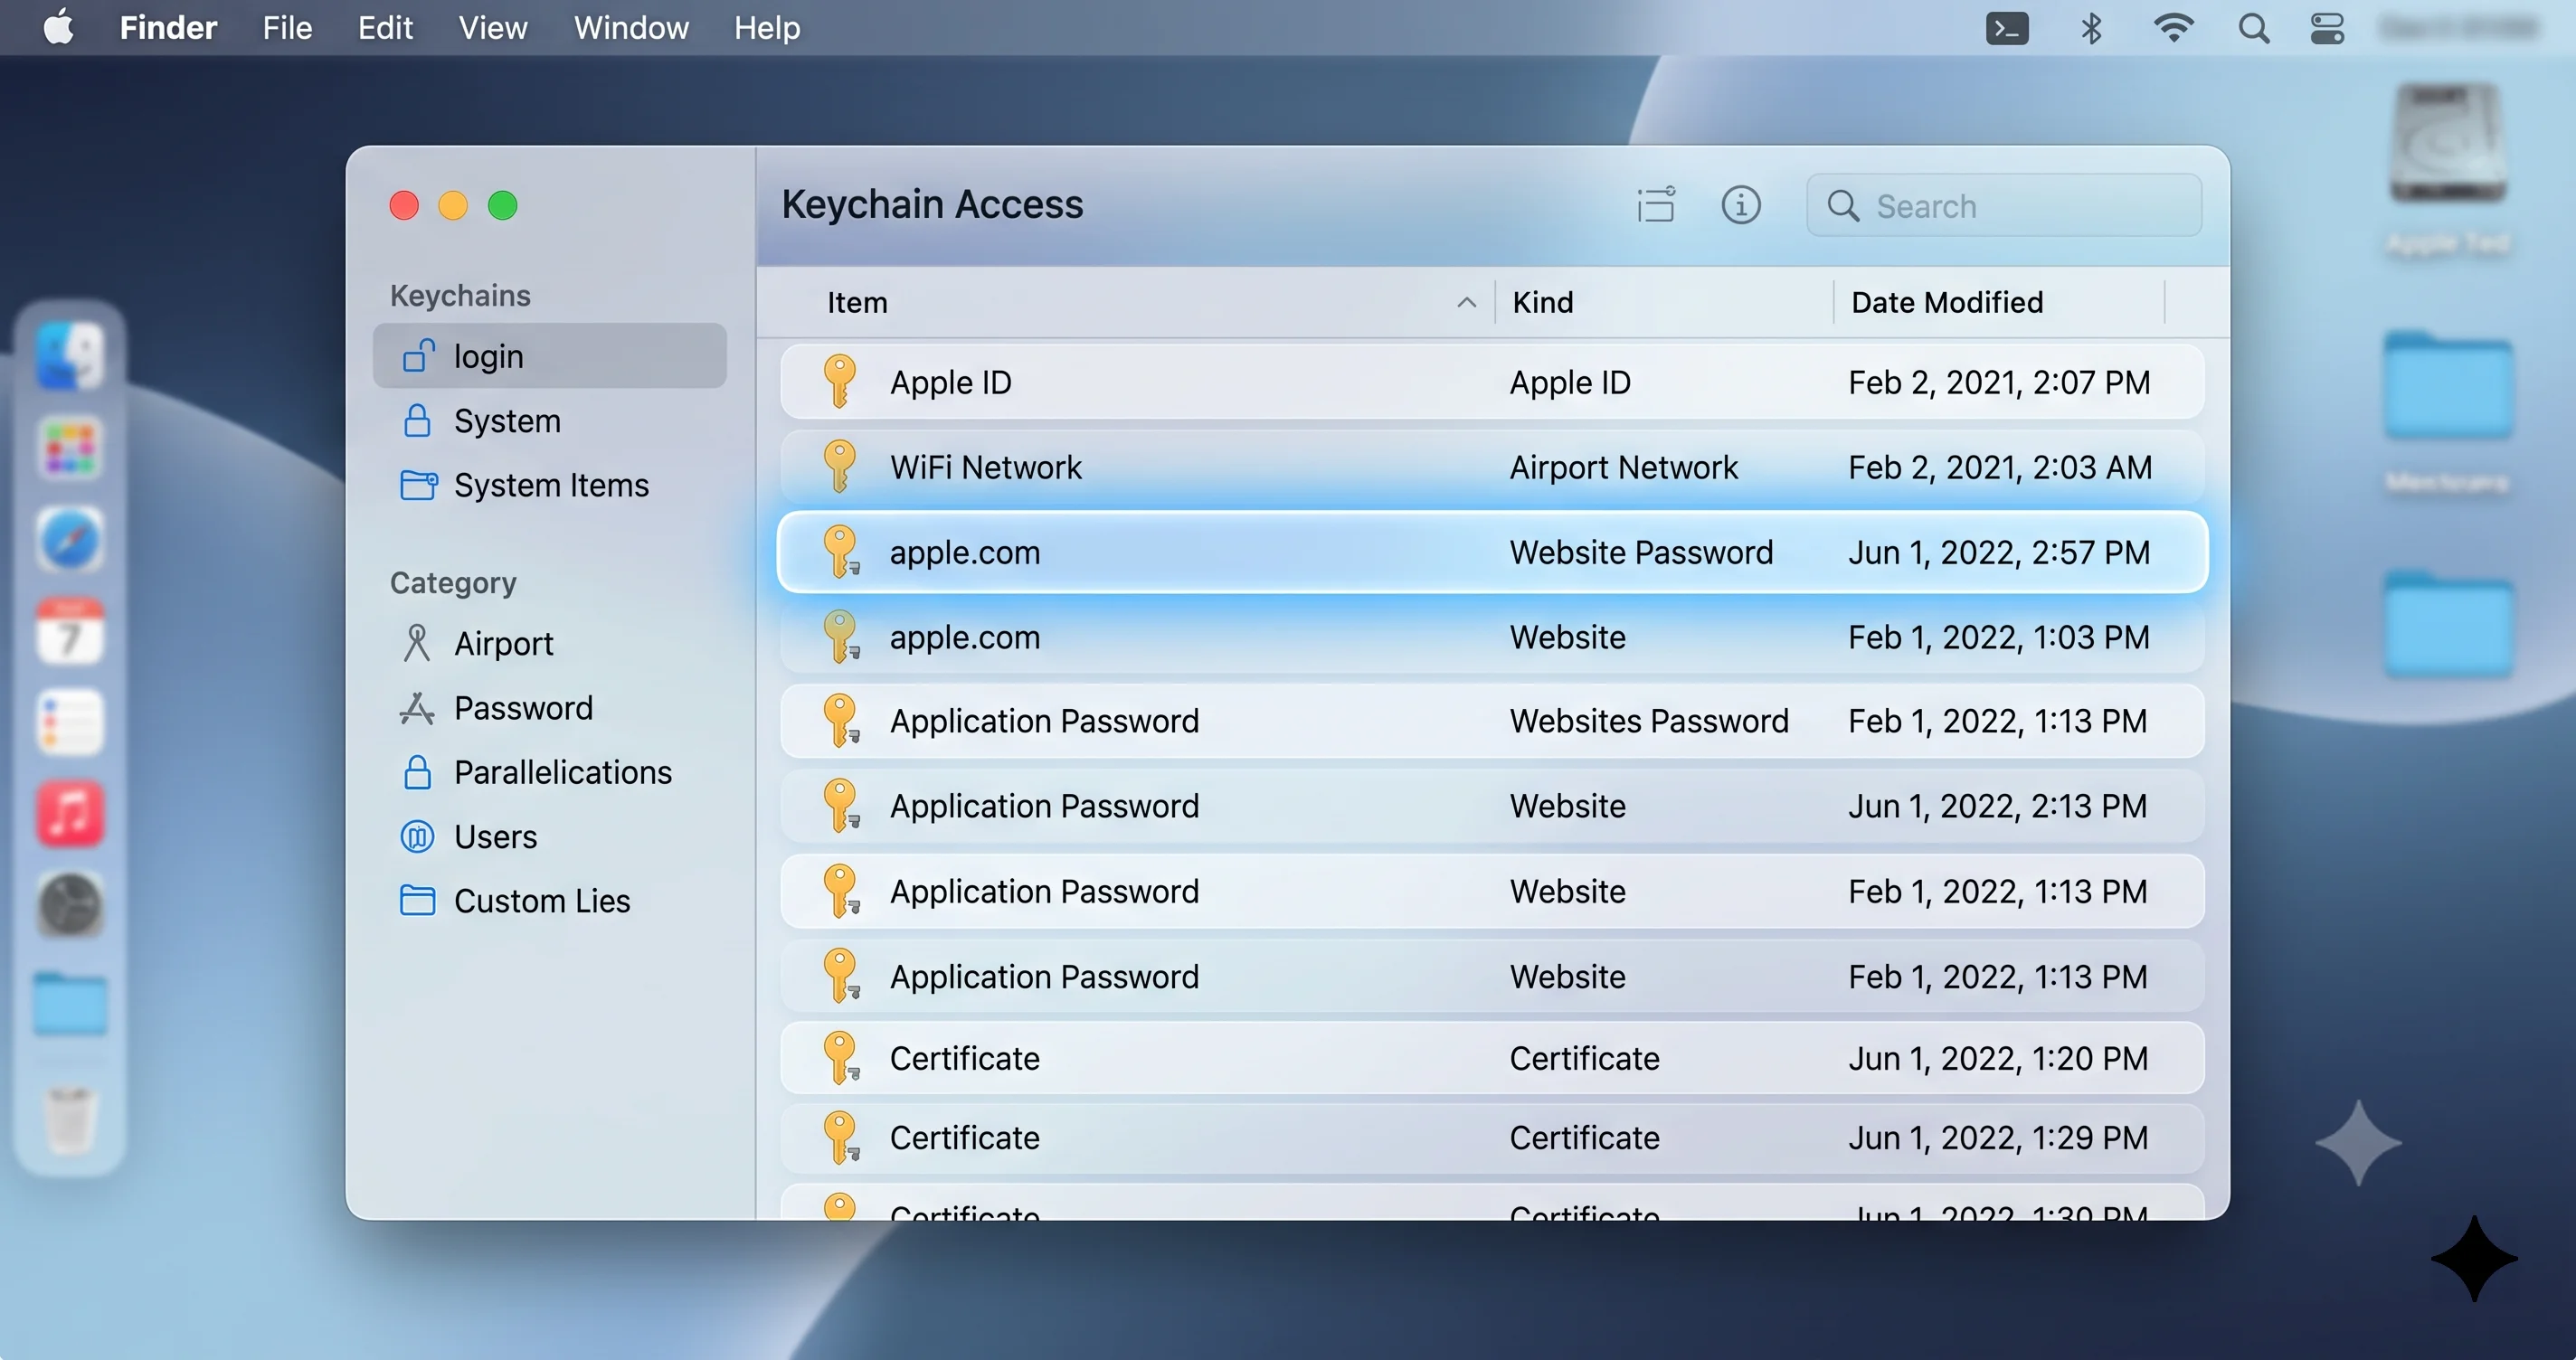Click the info button in Keychain Access toolbar
The height and width of the screenshot is (1360, 2576).
pyautogui.click(x=1740, y=205)
